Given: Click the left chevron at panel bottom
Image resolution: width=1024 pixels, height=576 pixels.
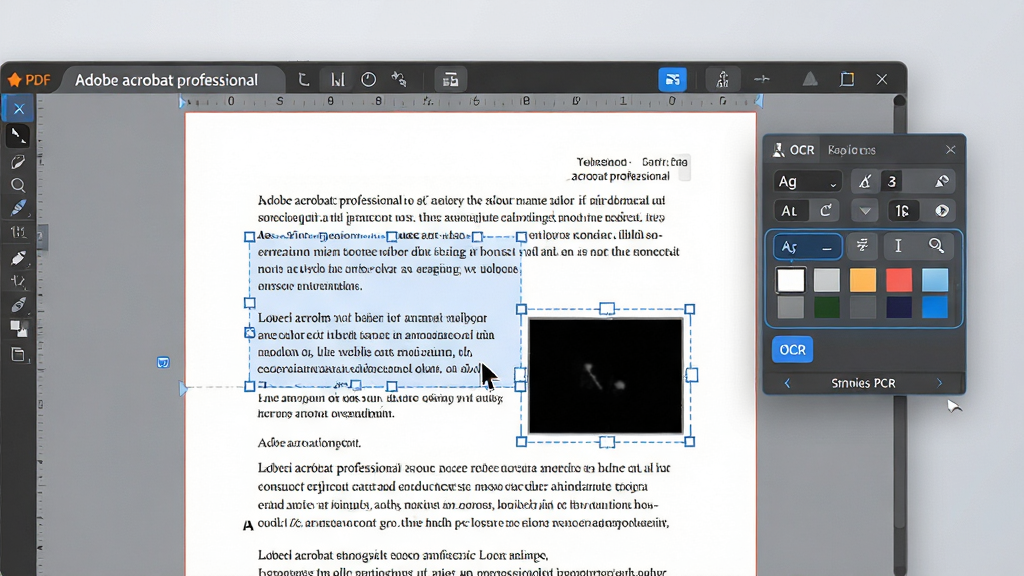Looking at the screenshot, I should click(787, 383).
